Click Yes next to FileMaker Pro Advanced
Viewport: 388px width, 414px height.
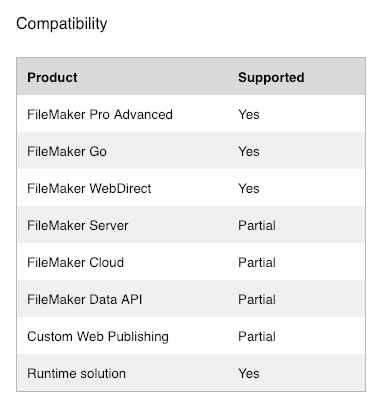coord(249,115)
